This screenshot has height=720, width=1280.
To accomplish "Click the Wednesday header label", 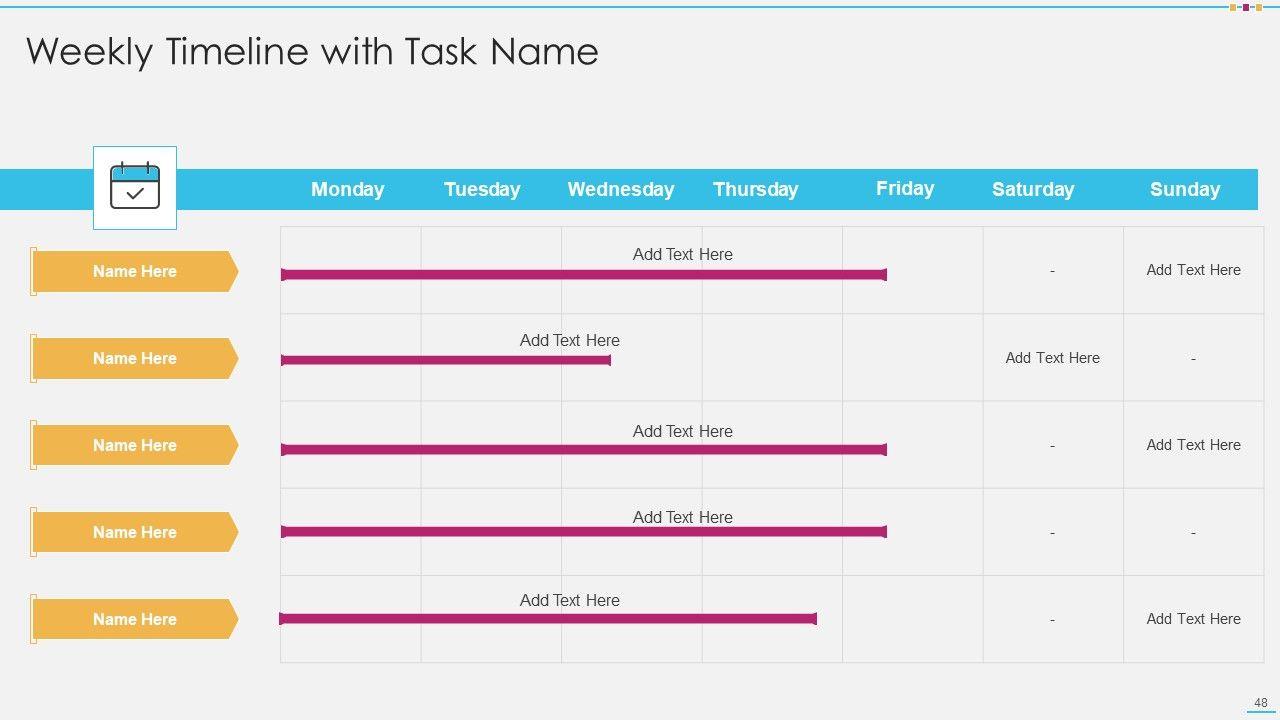I will click(620, 190).
